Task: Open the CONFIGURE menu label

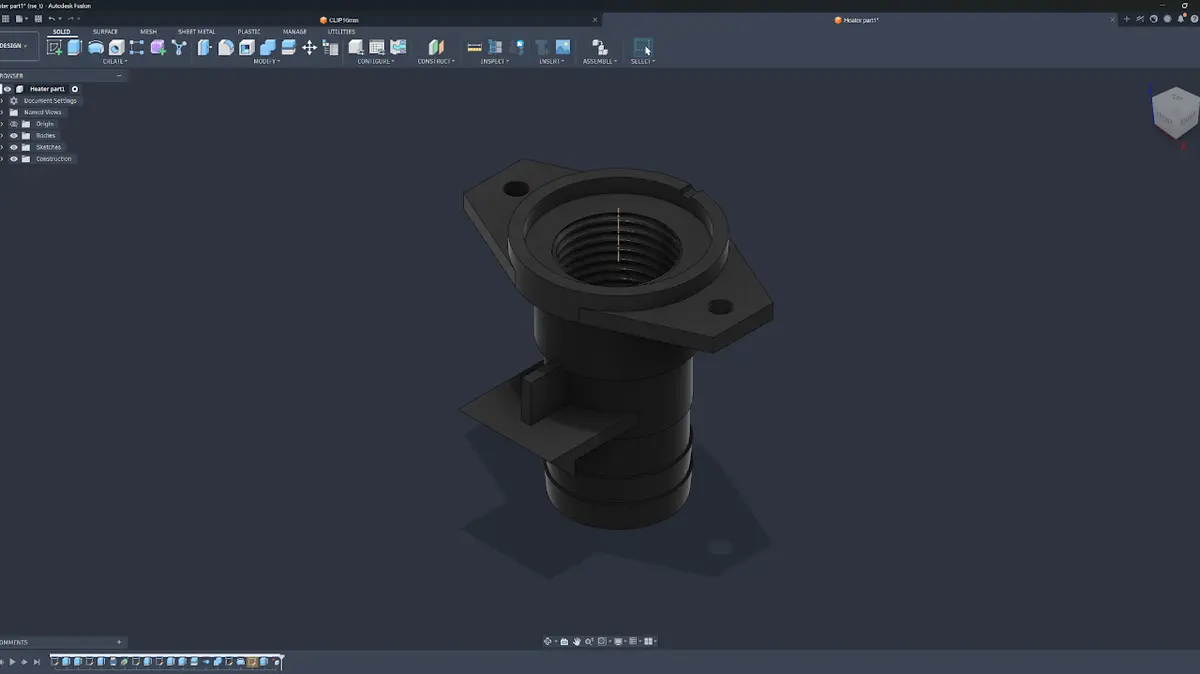Action: click(376, 61)
